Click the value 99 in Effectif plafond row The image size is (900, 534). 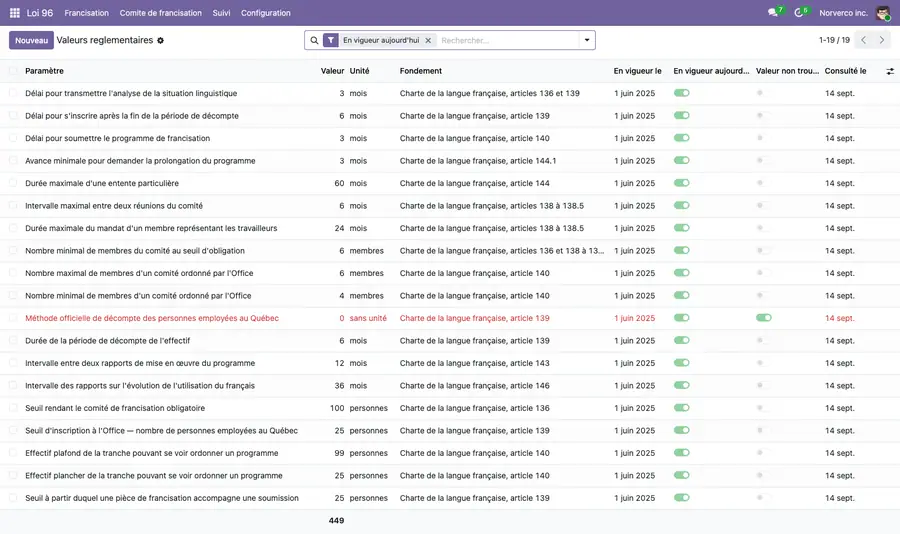click(339, 453)
